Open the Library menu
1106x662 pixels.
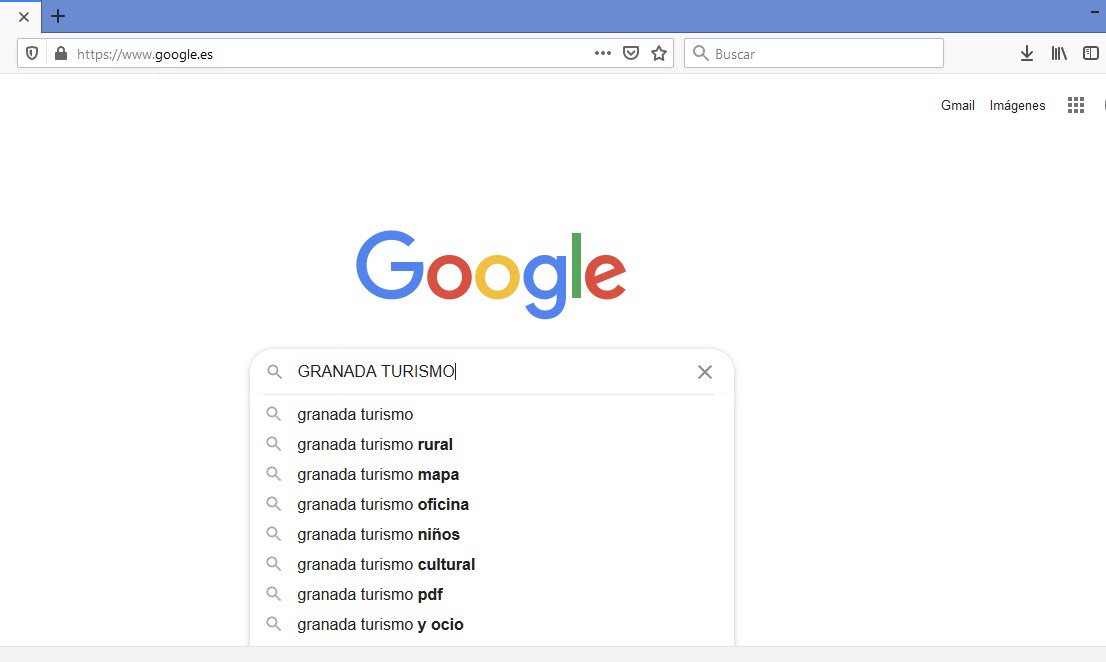pos(1059,54)
